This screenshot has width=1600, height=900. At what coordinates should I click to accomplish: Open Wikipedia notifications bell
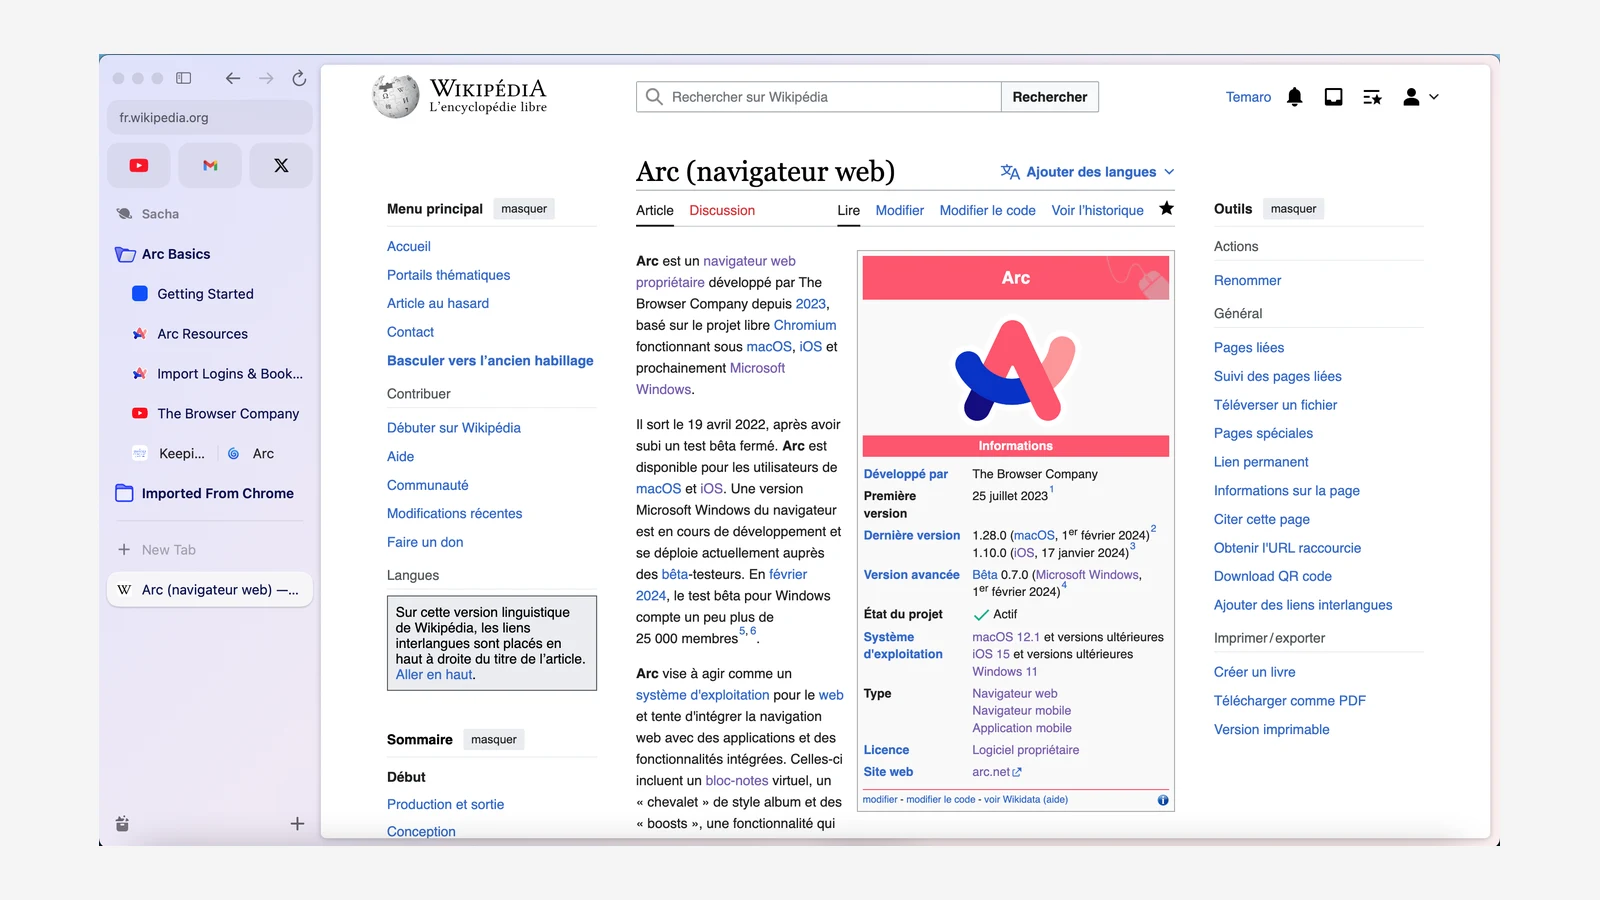click(1295, 97)
